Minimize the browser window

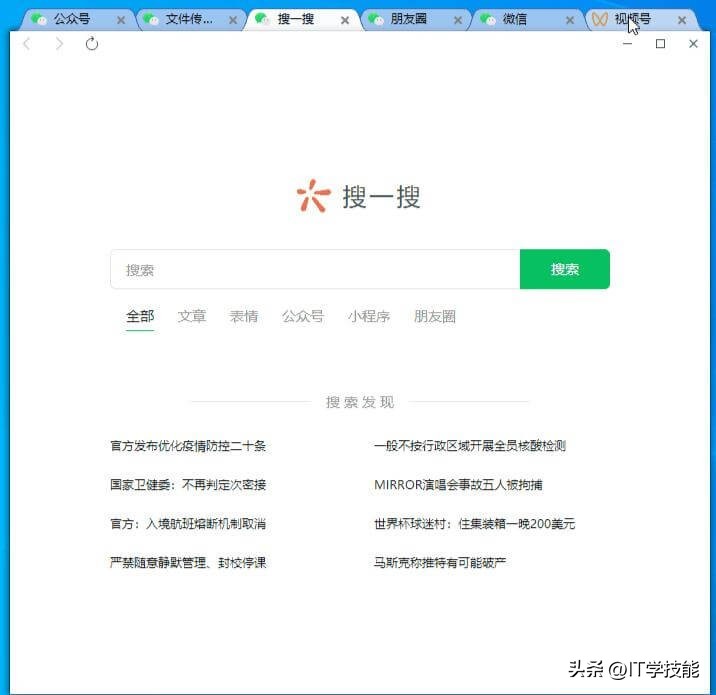627,44
